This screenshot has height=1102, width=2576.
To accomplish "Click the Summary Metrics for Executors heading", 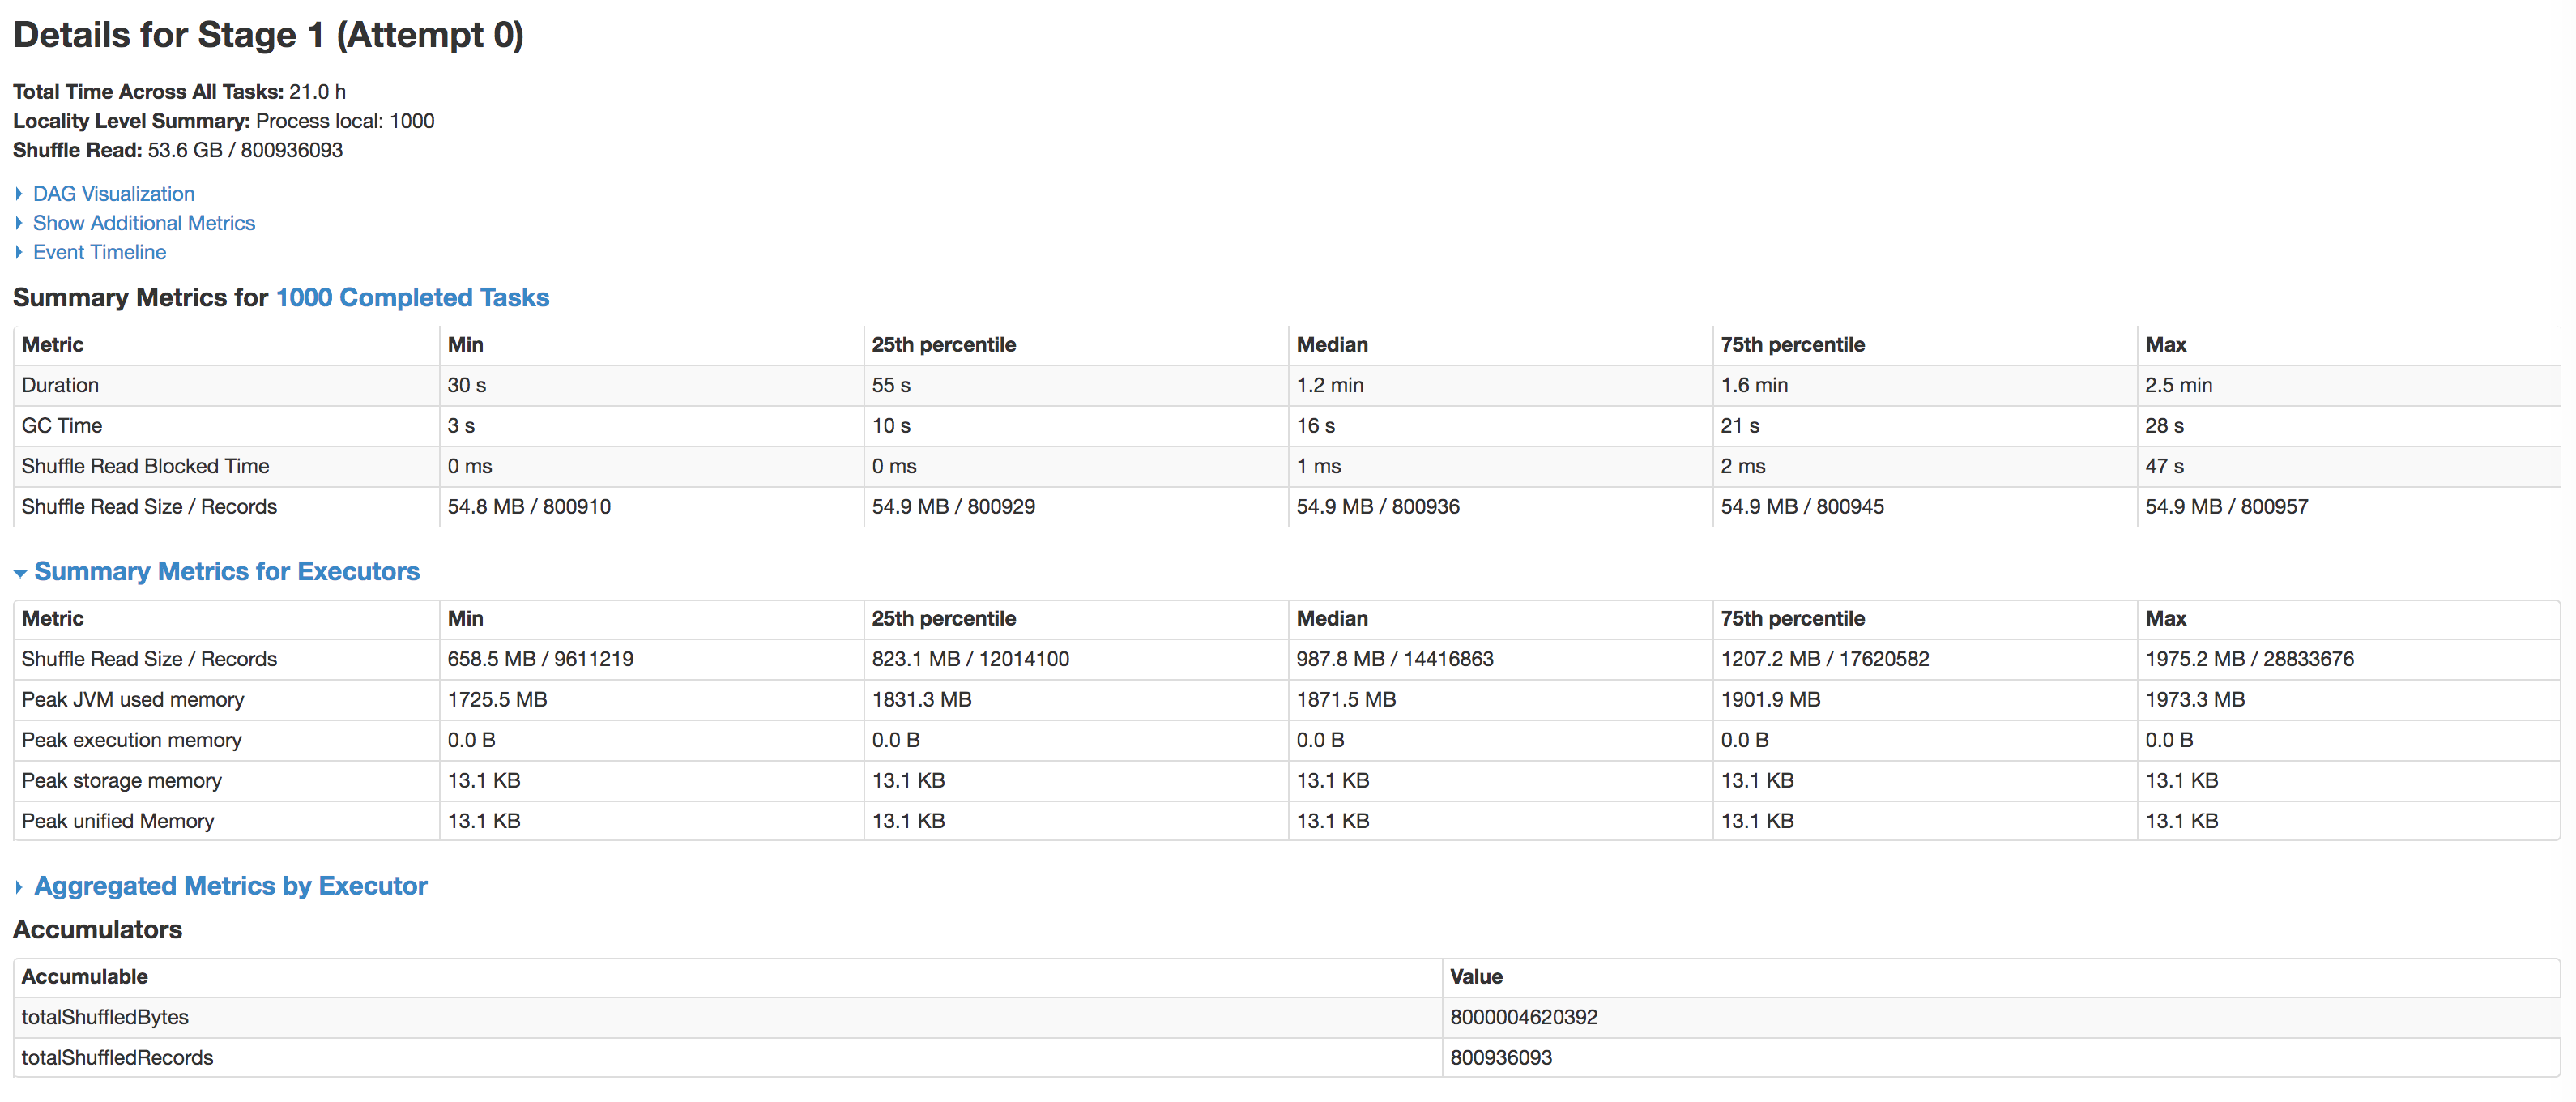I will tap(227, 571).
